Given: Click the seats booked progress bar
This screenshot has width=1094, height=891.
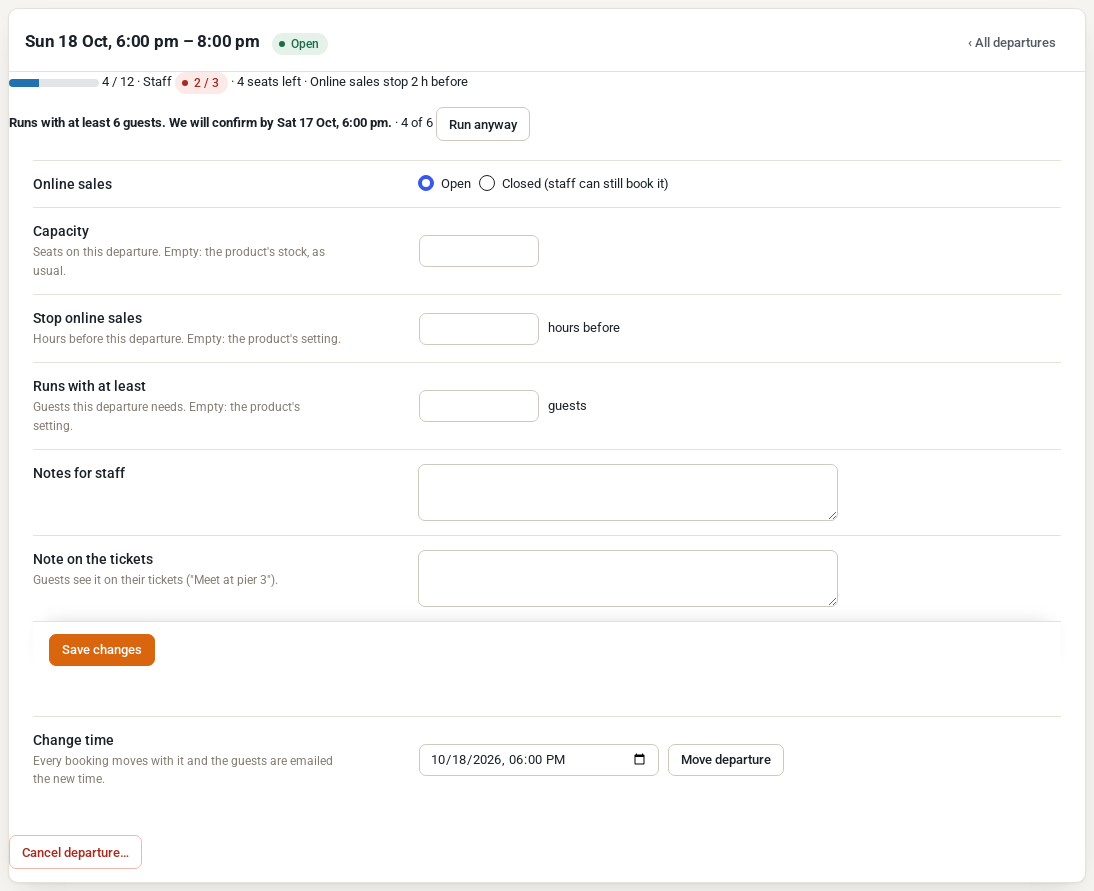Looking at the screenshot, I should (x=54, y=83).
